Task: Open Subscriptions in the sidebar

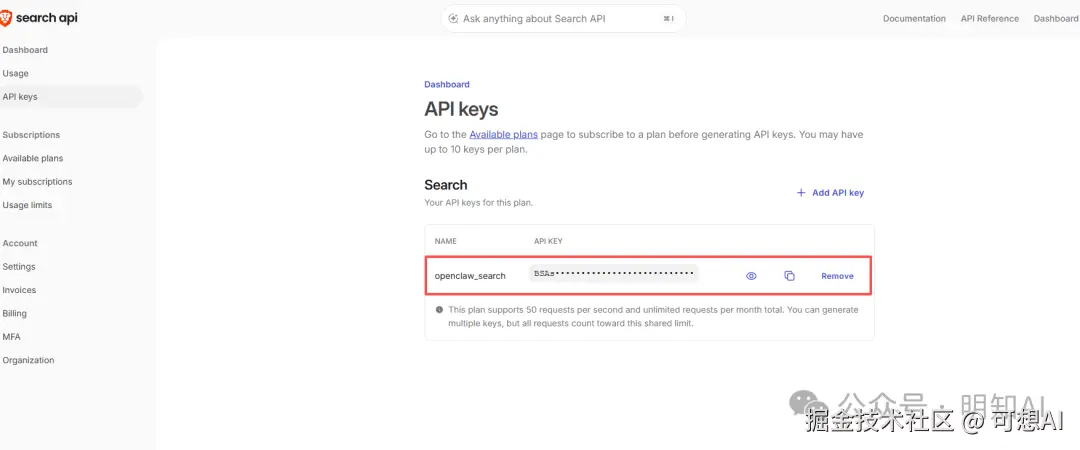Action: [31, 135]
